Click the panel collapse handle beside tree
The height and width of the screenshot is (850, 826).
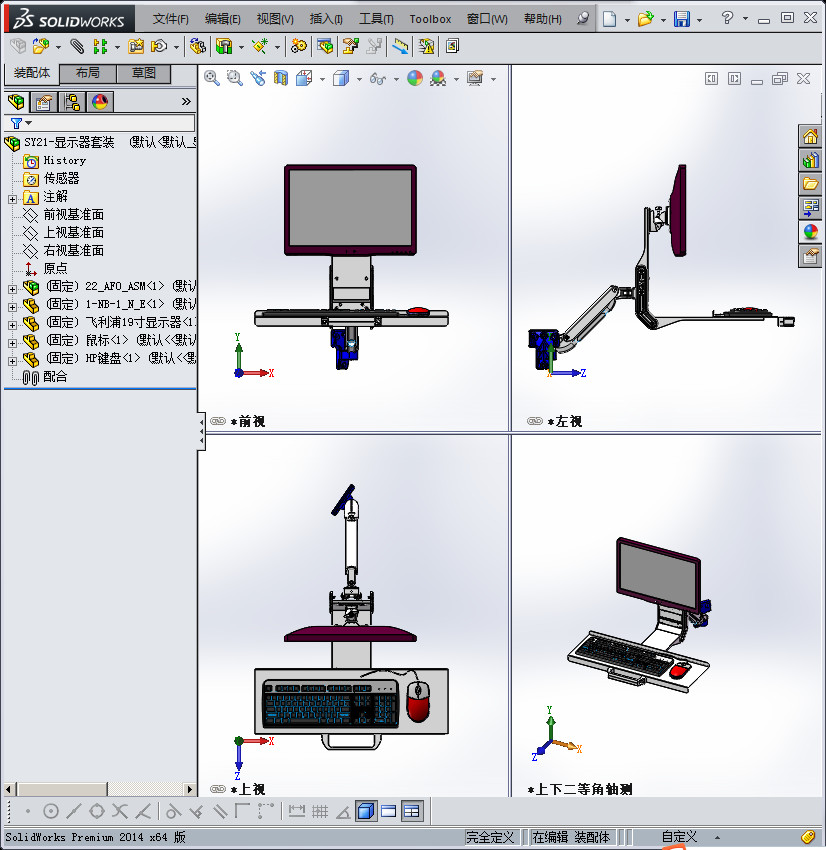201,431
